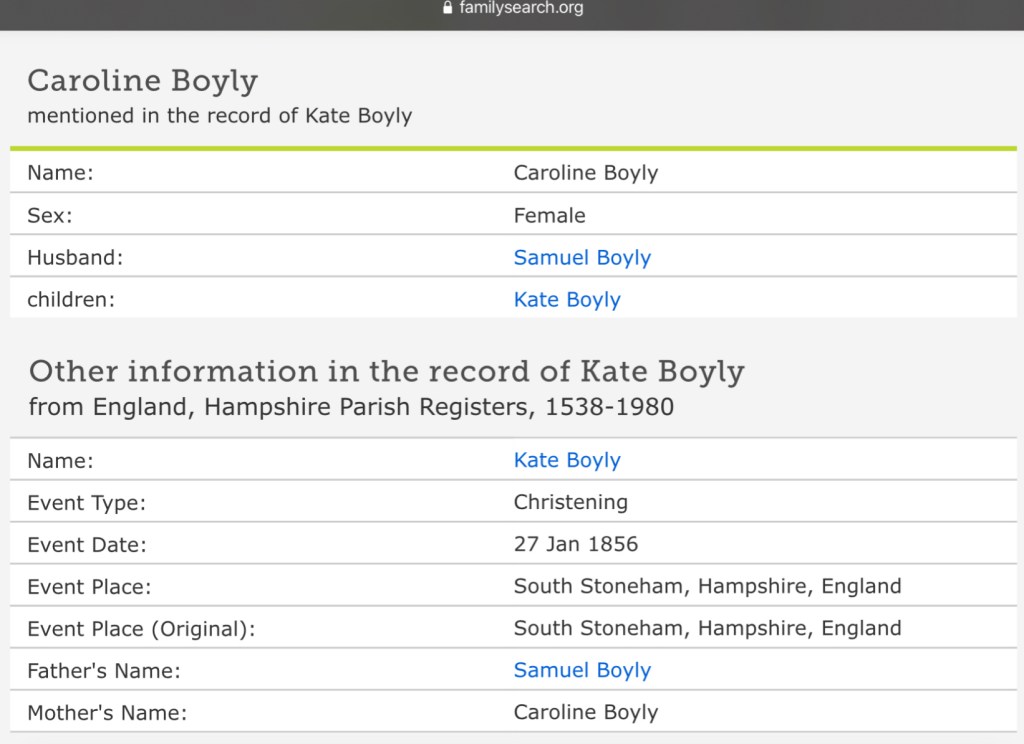Click the Father's Name field label
The image size is (1024, 744).
pyautogui.click(x=104, y=671)
